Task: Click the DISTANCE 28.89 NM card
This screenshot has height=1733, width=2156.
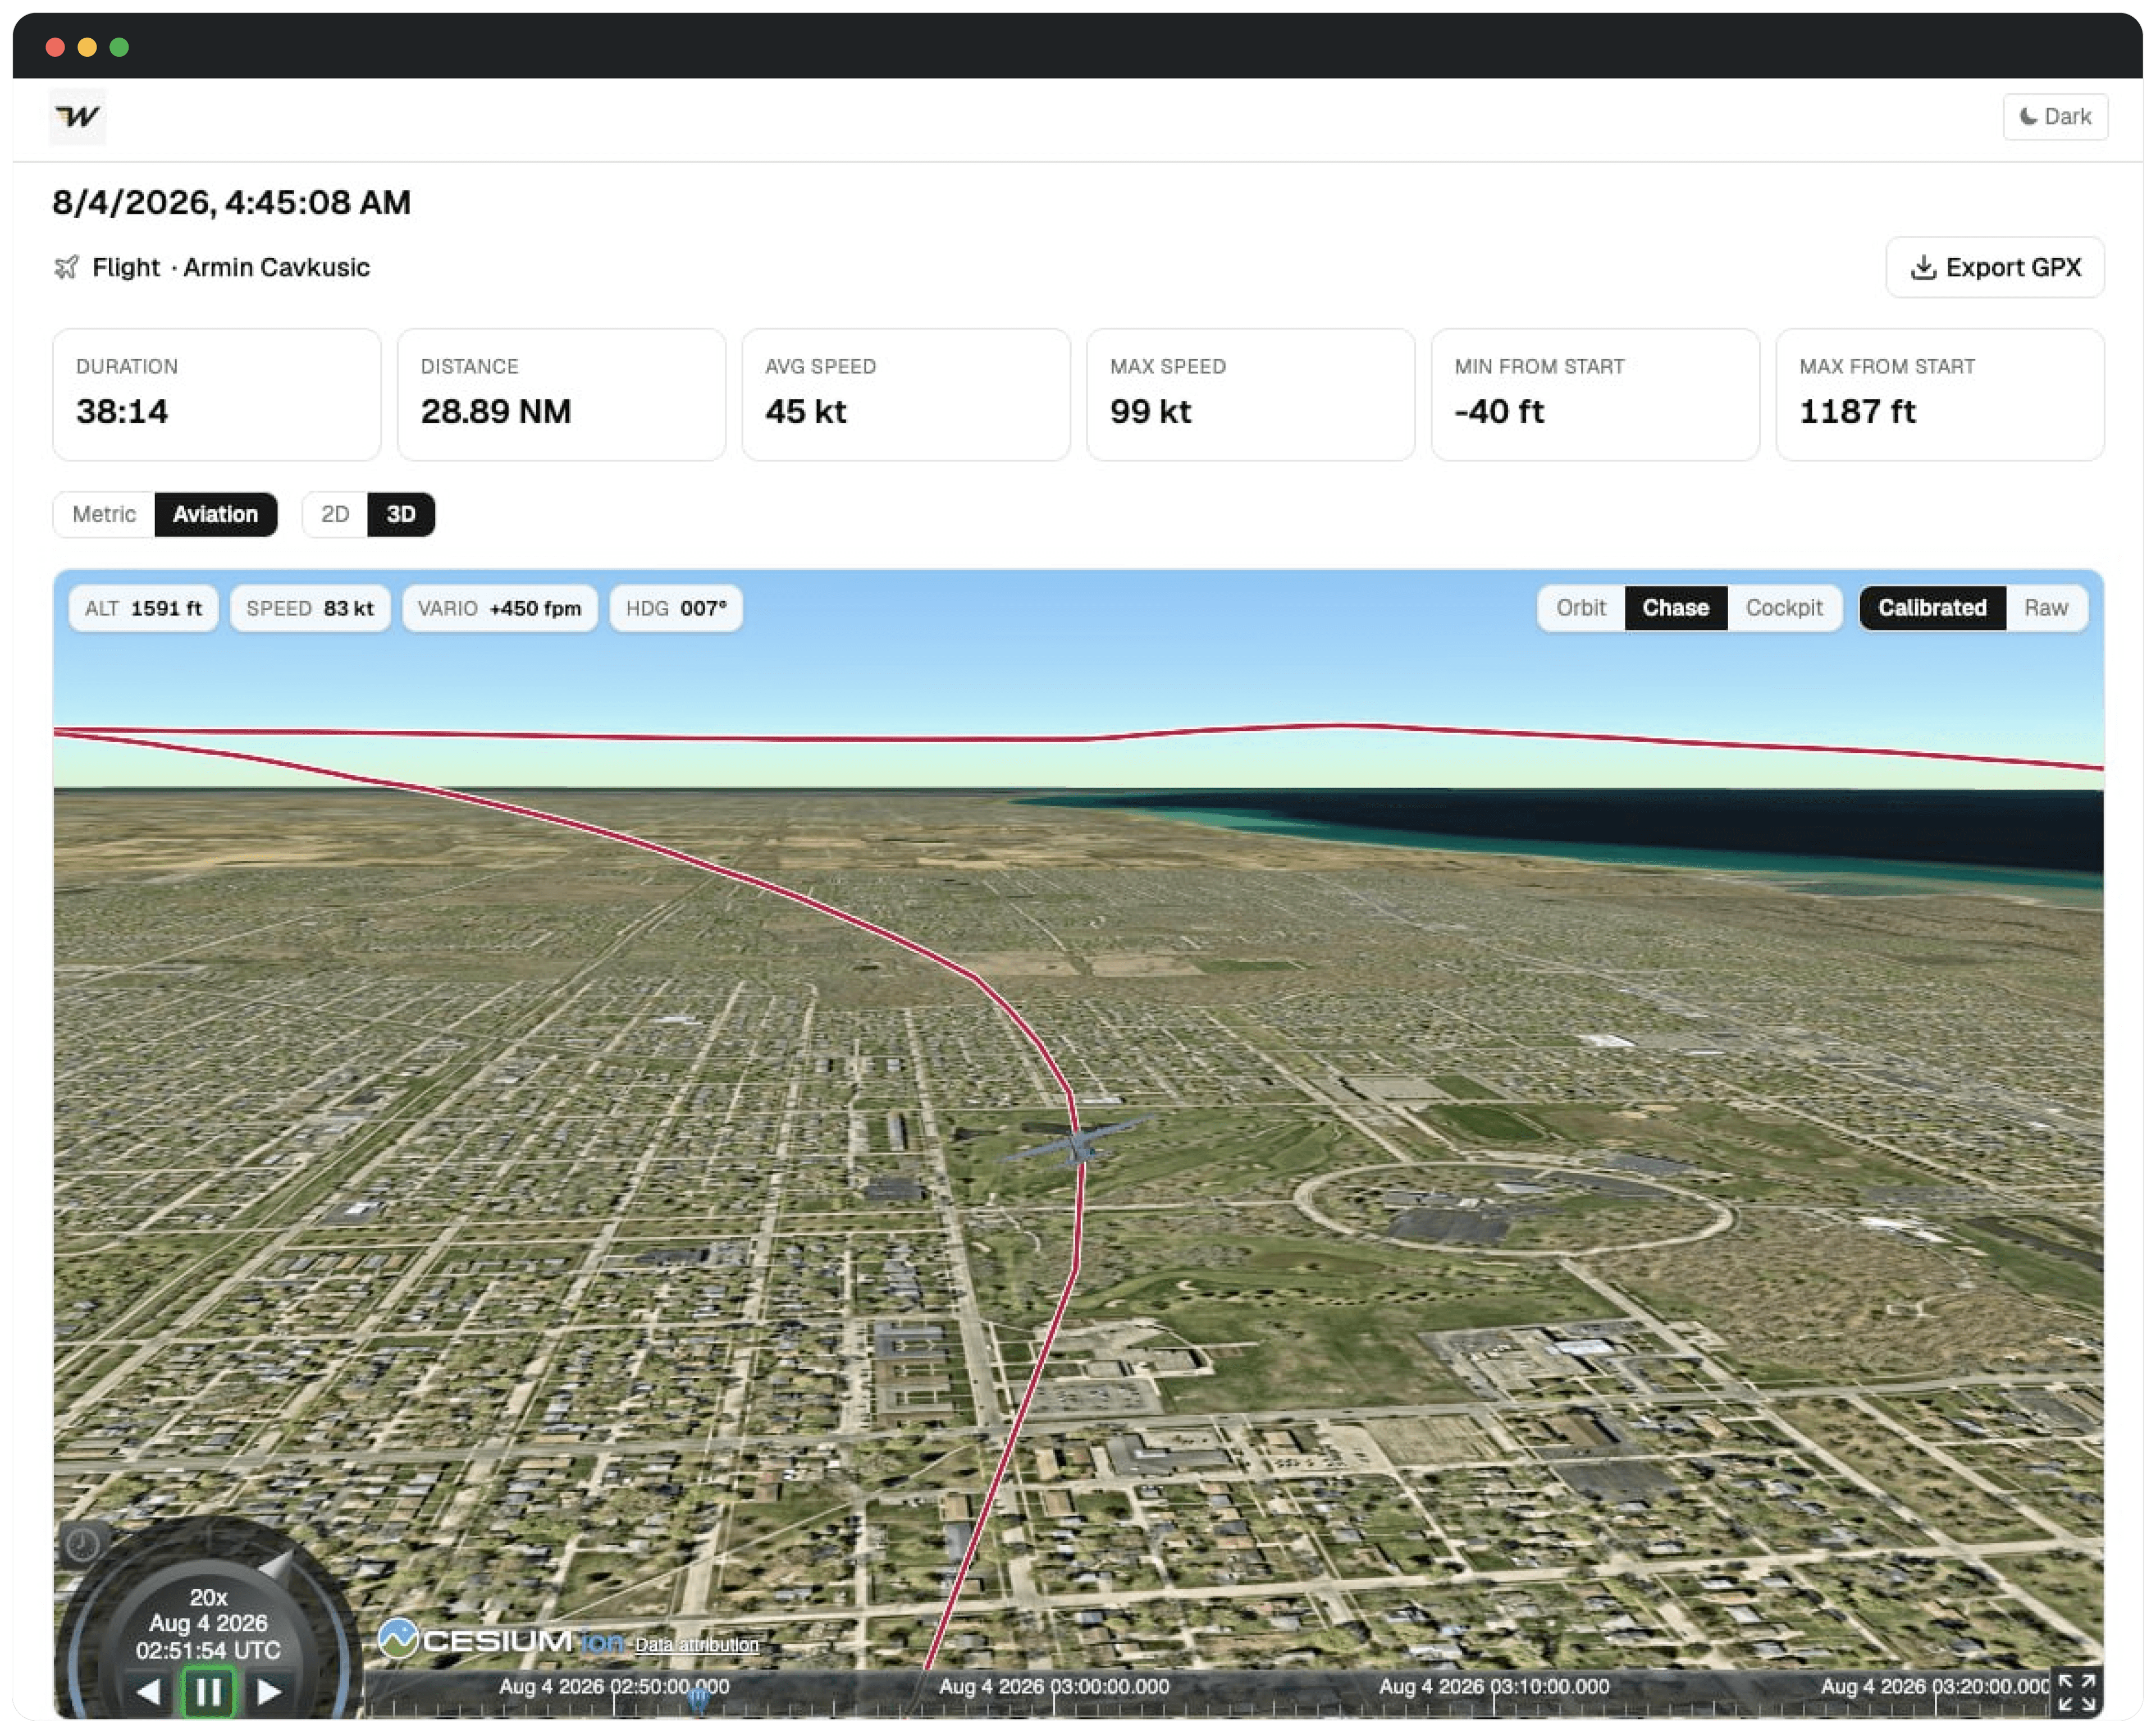Action: (x=561, y=394)
